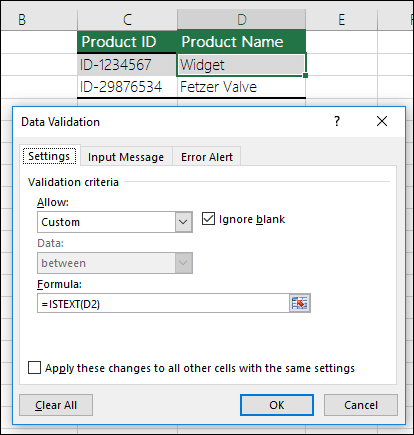Click into the Formula input field

click(x=163, y=303)
